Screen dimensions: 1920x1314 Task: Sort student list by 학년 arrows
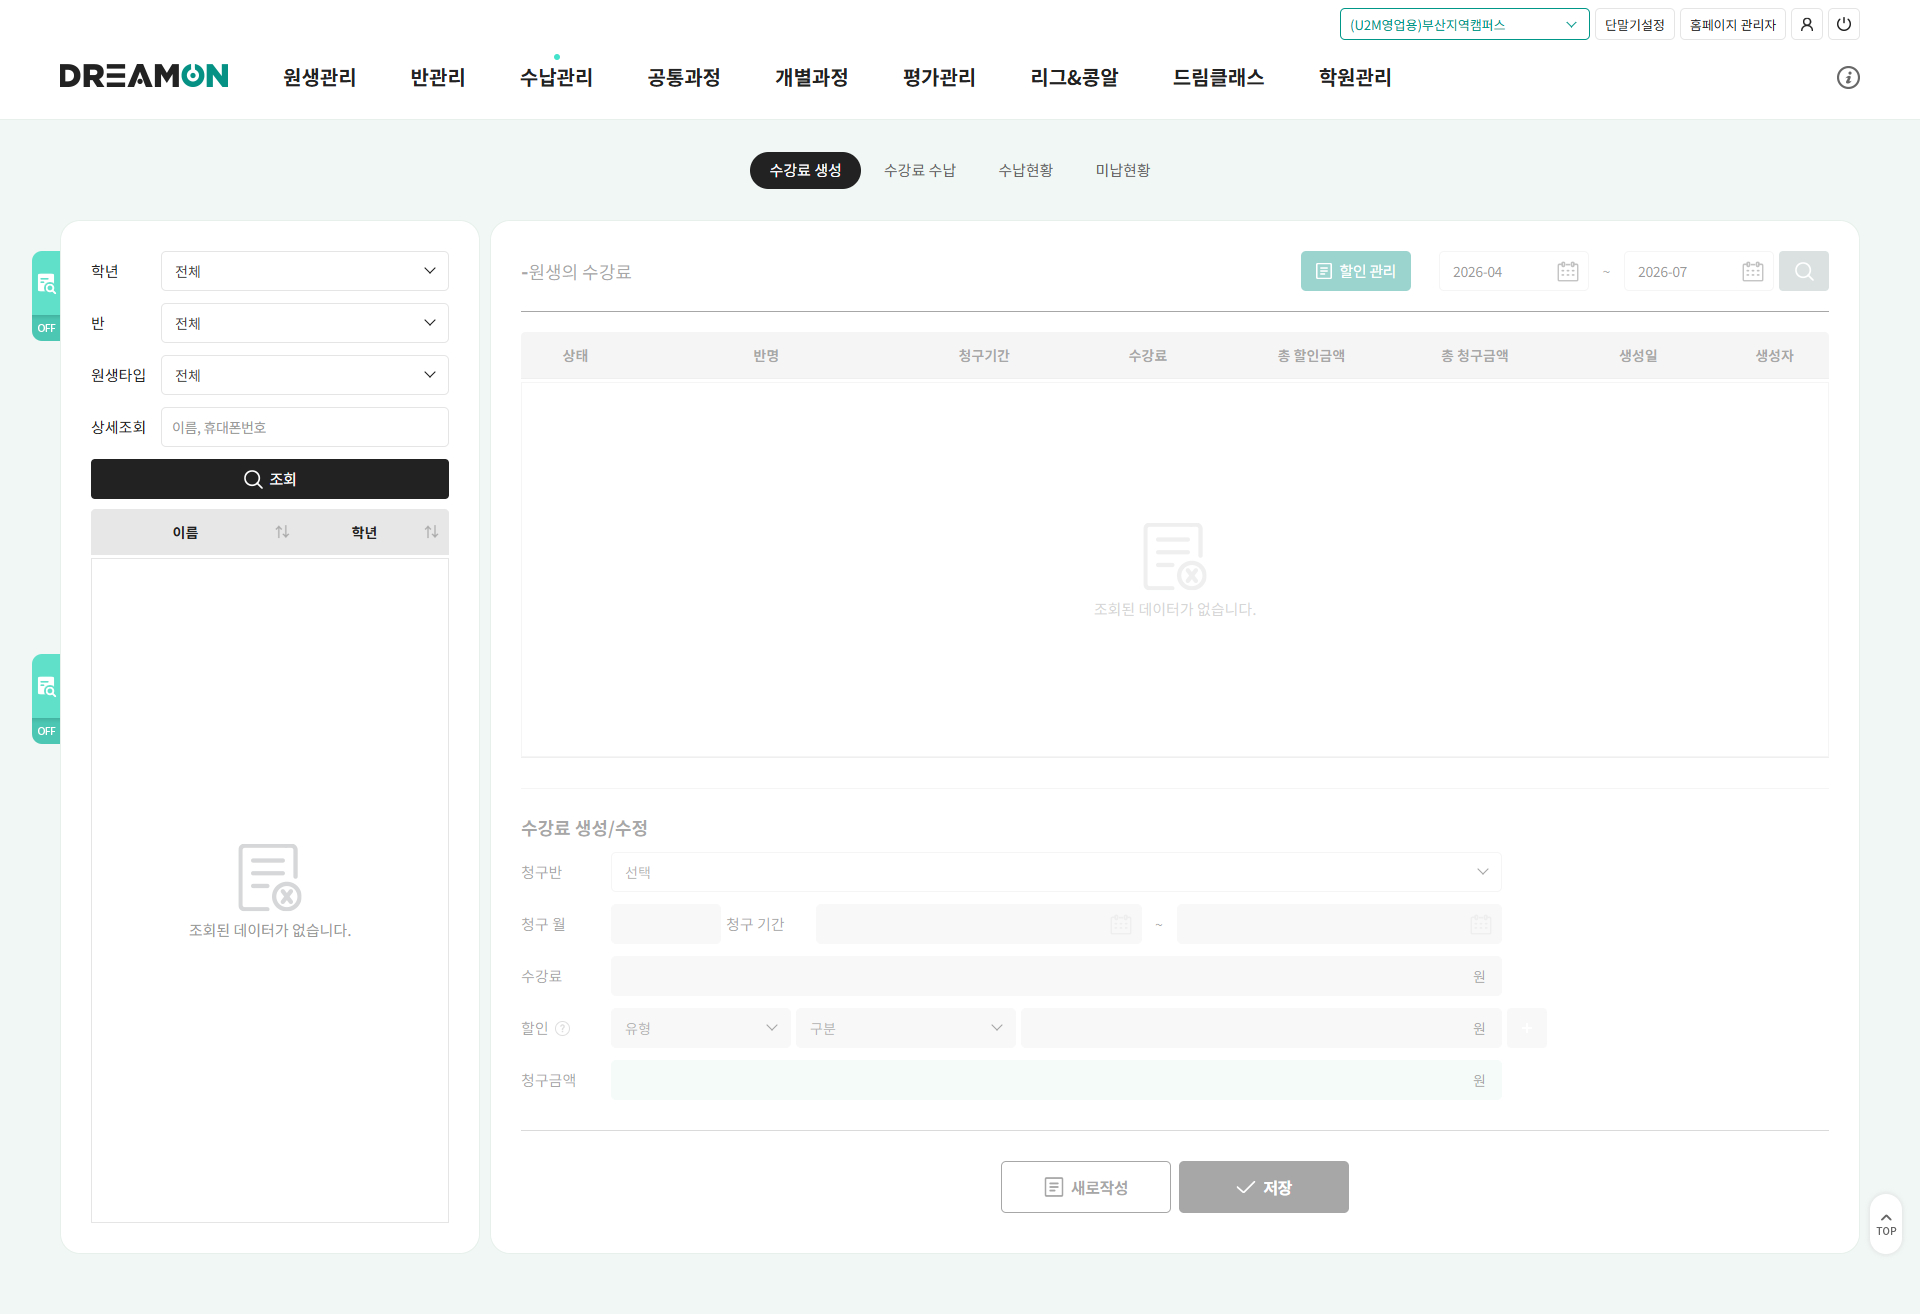coord(431,532)
